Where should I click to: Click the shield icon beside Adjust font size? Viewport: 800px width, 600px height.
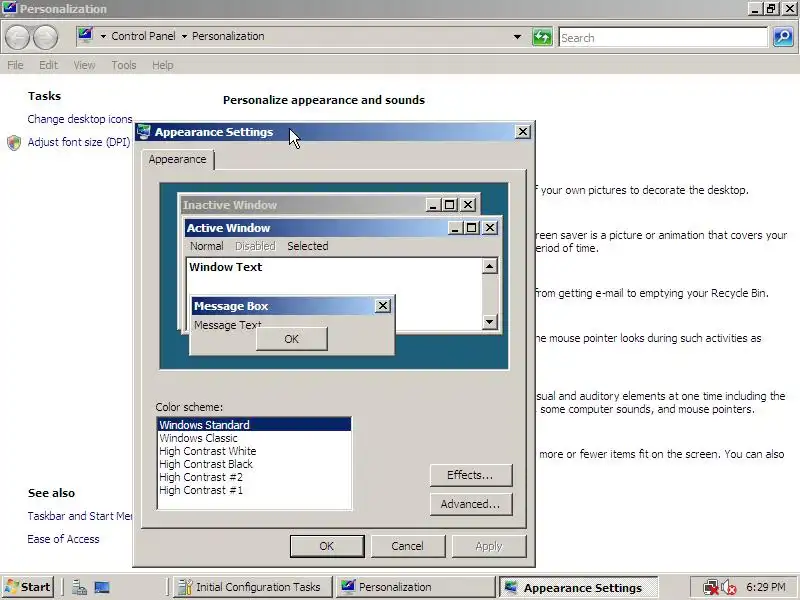coord(14,142)
